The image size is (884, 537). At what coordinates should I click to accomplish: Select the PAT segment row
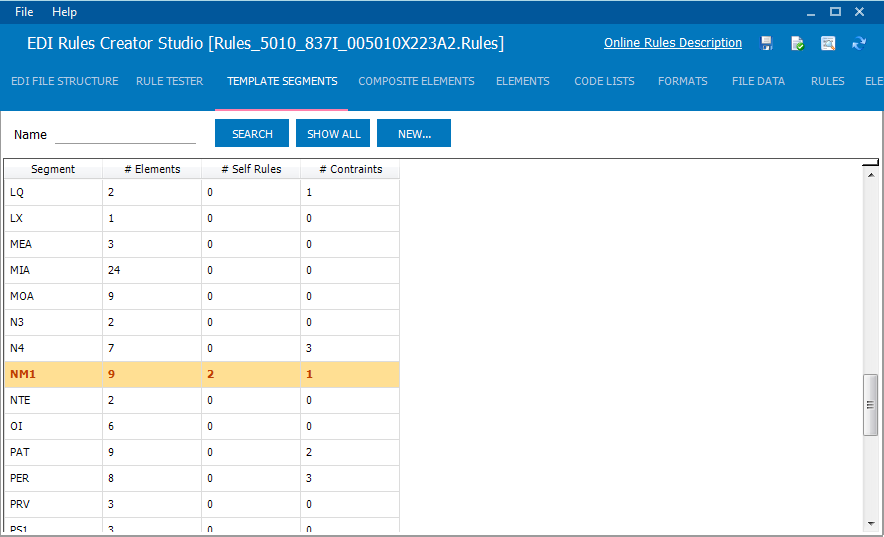pyautogui.click(x=202, y=452)
